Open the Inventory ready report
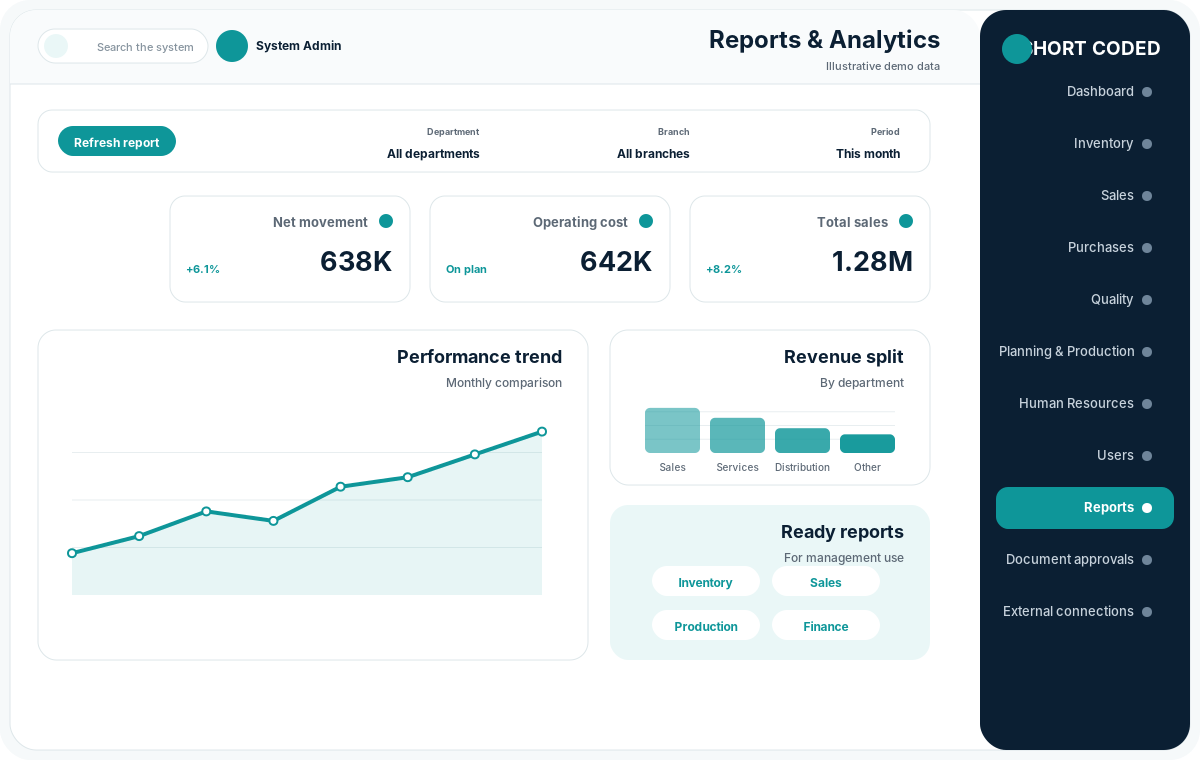The height and width of the screenshot is (760, 1200). (x=706, y=582)
